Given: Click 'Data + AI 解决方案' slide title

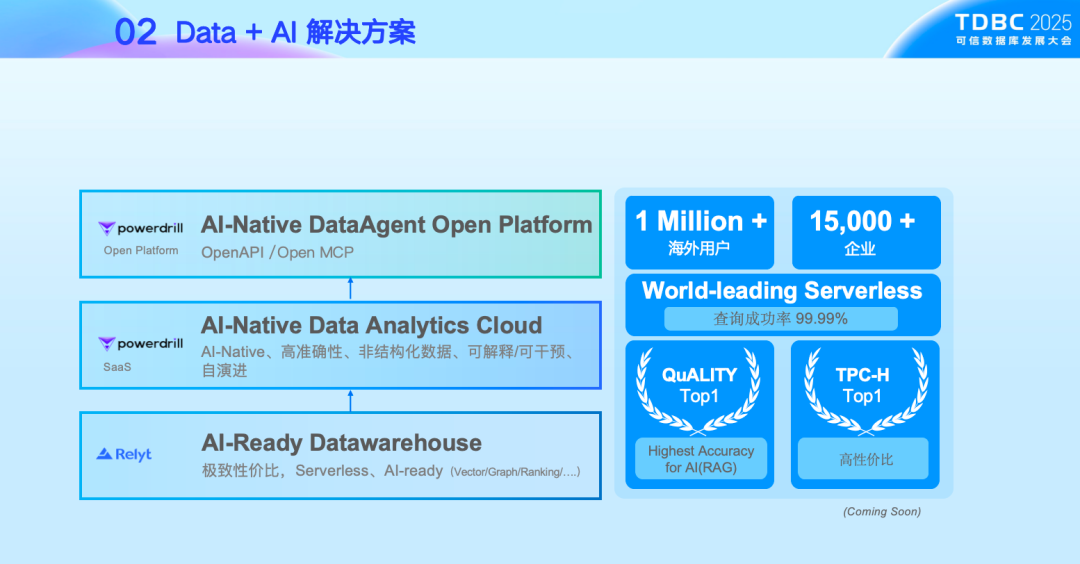Looking at the screenshot, I should pos(295,32).
